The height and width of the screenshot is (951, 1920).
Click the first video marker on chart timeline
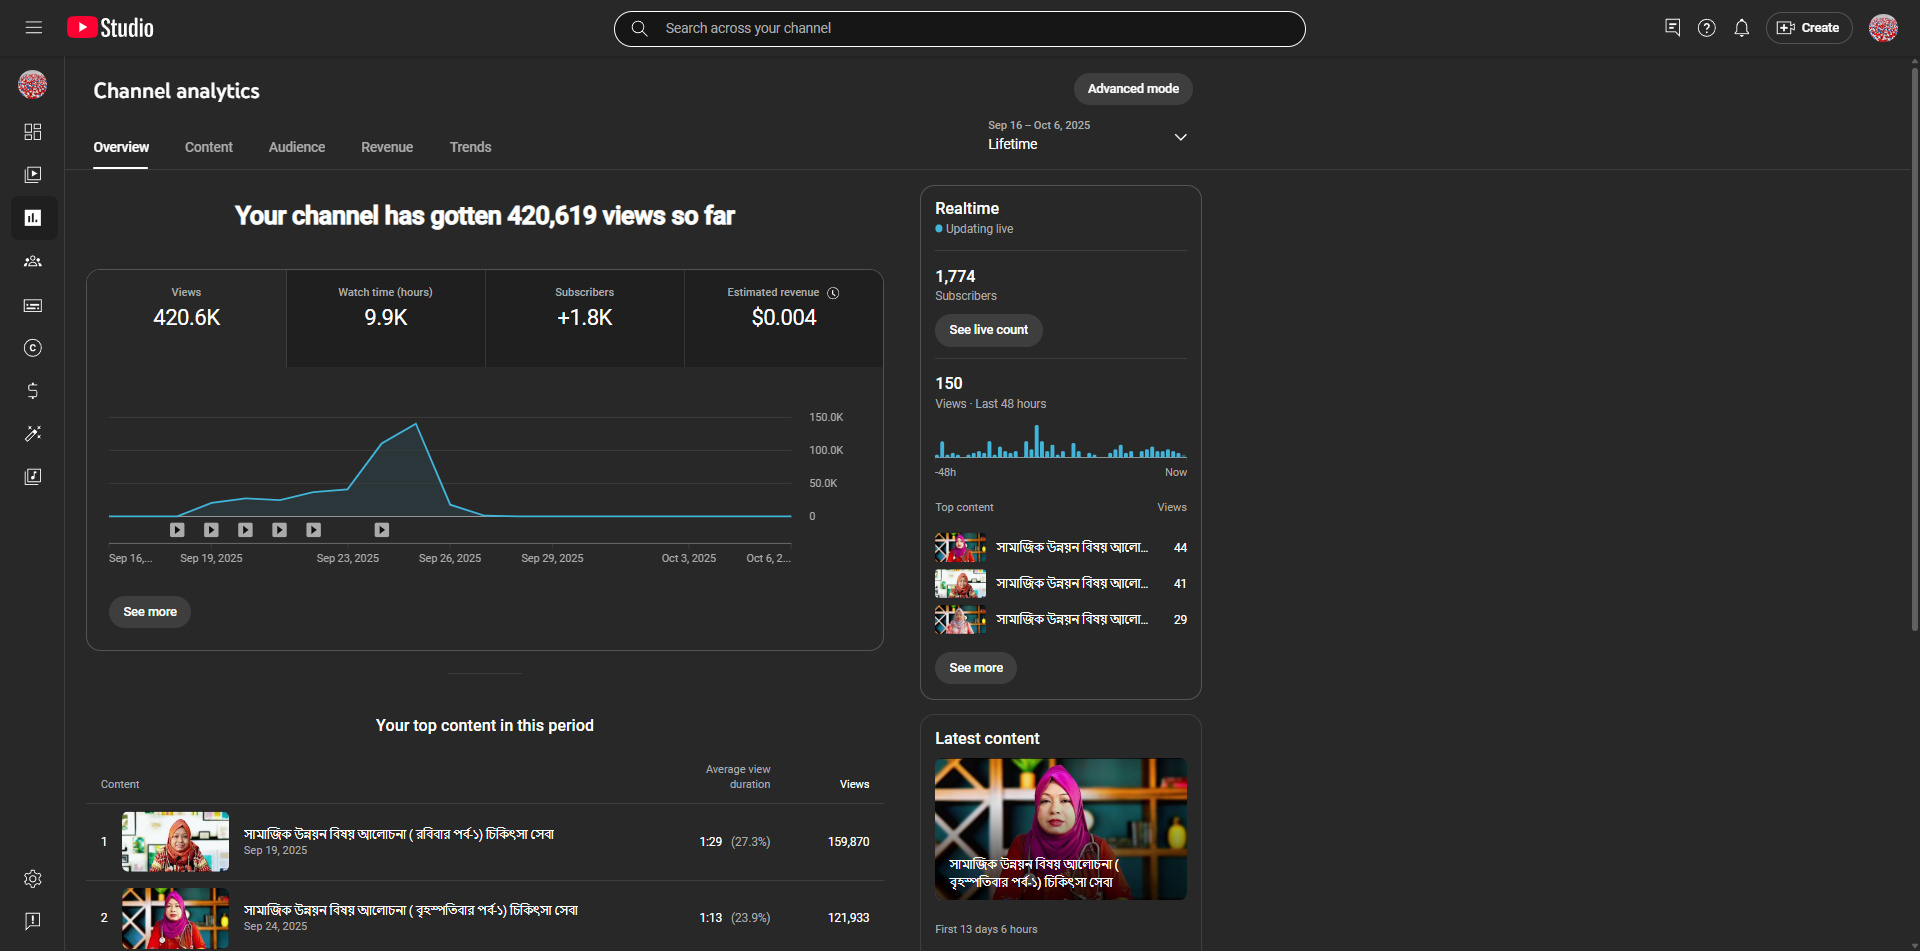click(177, 530)
